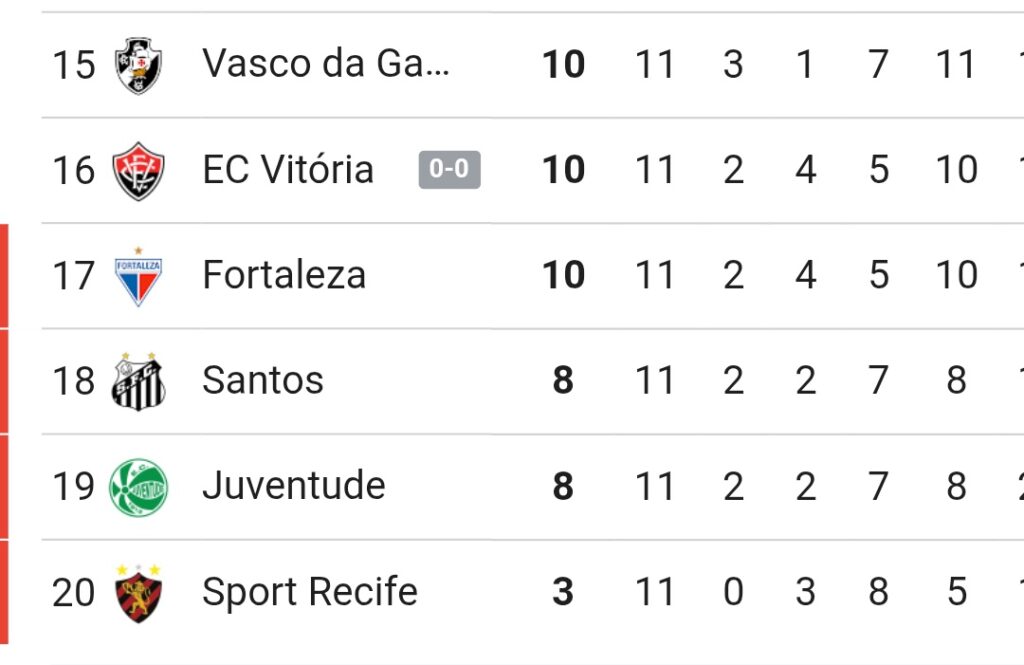This screenshot has height=665, width=1024.
Task: Click the Juventude team name
Action: click(x=294, y=485)
